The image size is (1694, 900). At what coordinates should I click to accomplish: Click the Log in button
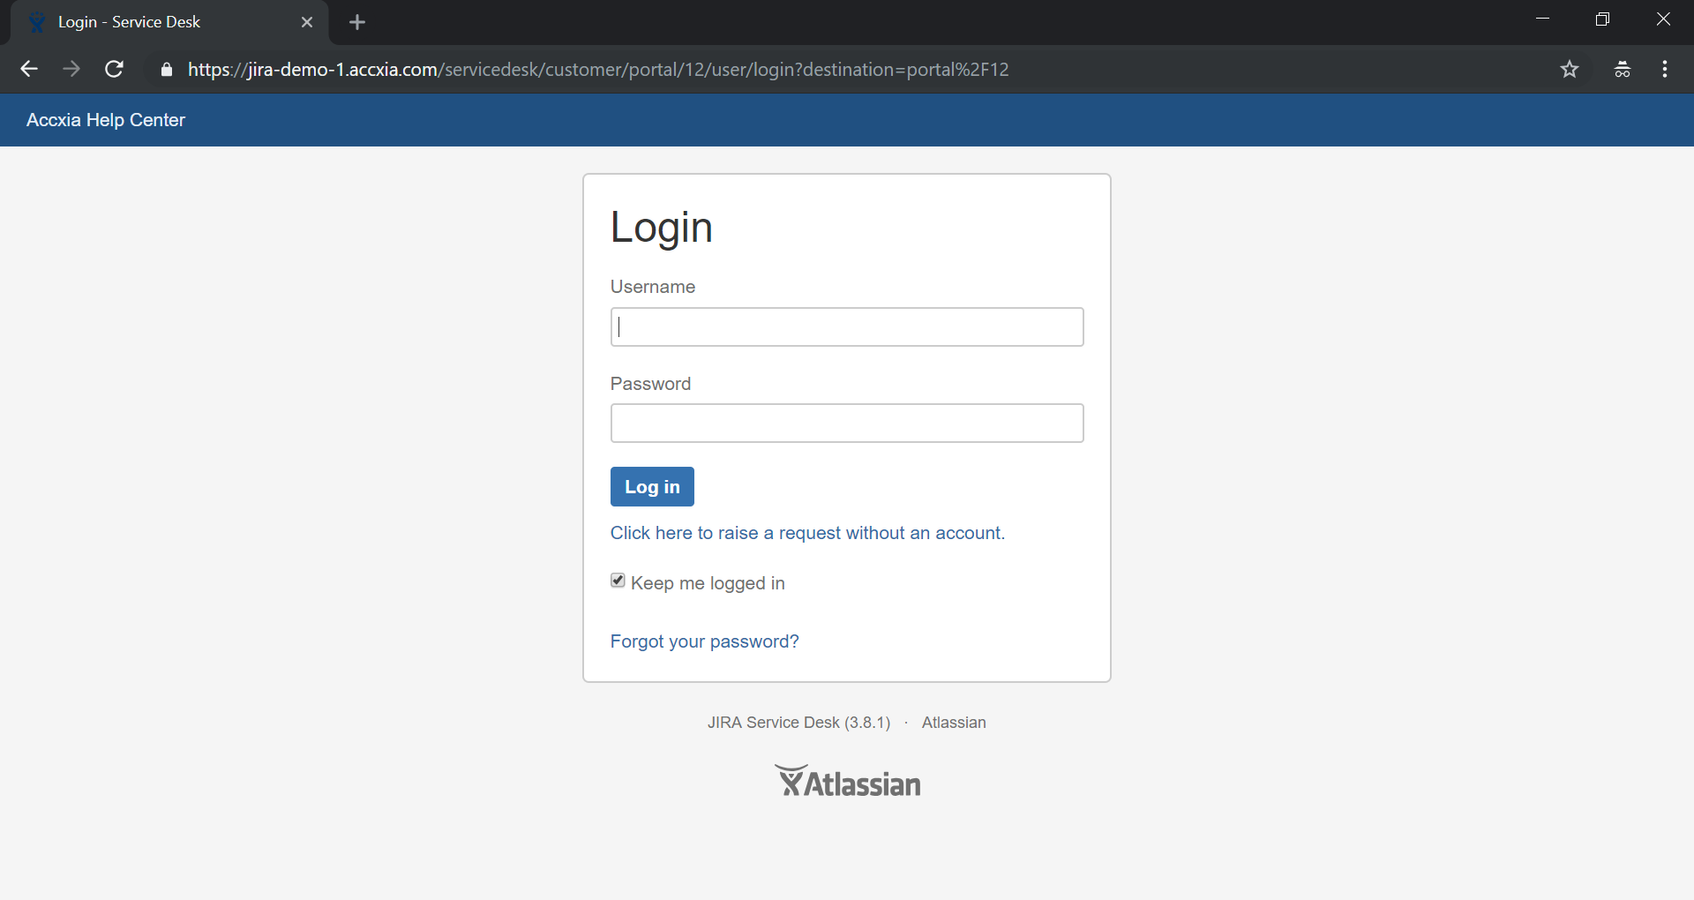[x=652, y=487]
